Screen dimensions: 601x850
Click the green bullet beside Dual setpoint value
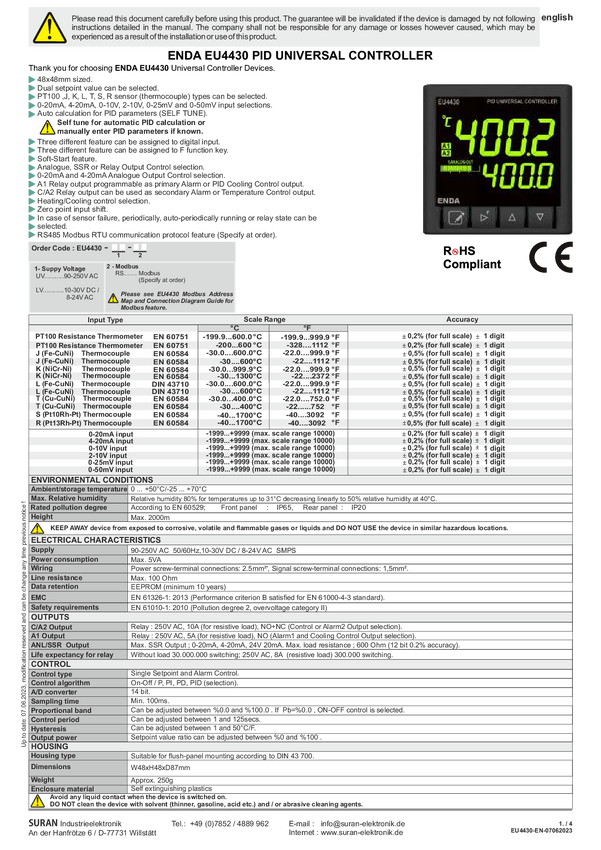pyautogui.click(x=31, y=88)
